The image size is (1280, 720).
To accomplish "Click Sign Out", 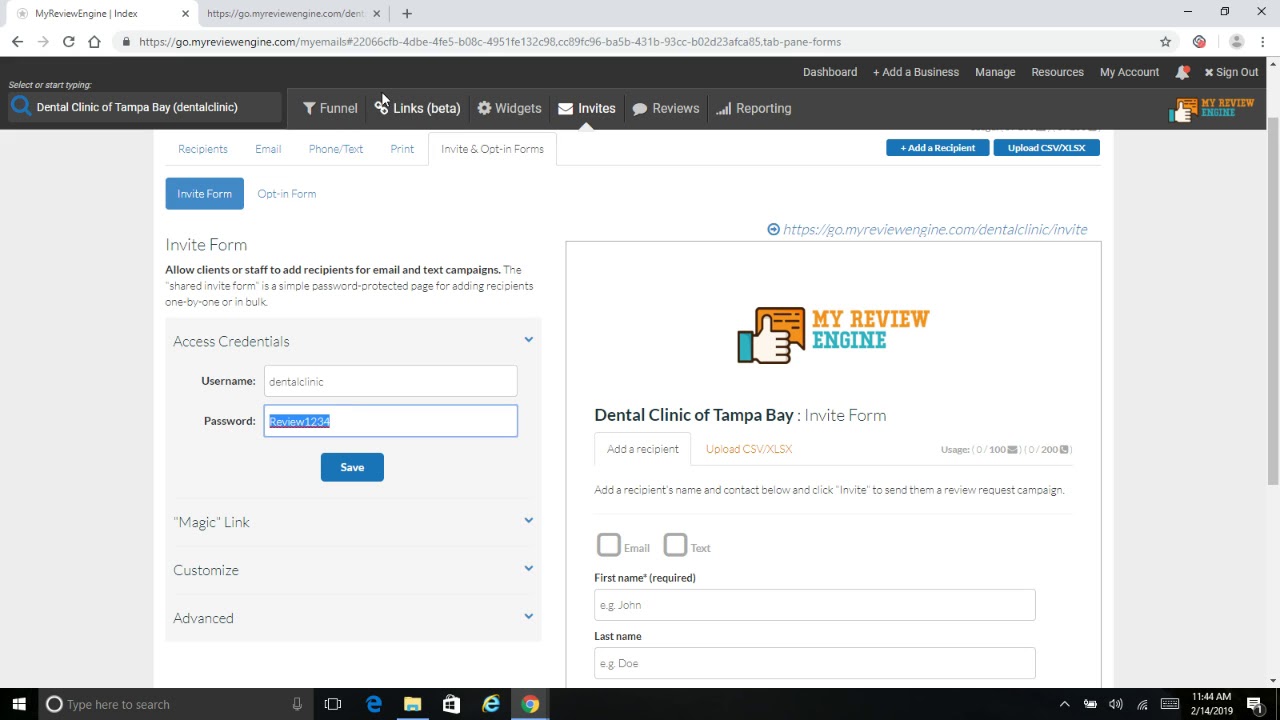I will click(x=1231, y=72).
